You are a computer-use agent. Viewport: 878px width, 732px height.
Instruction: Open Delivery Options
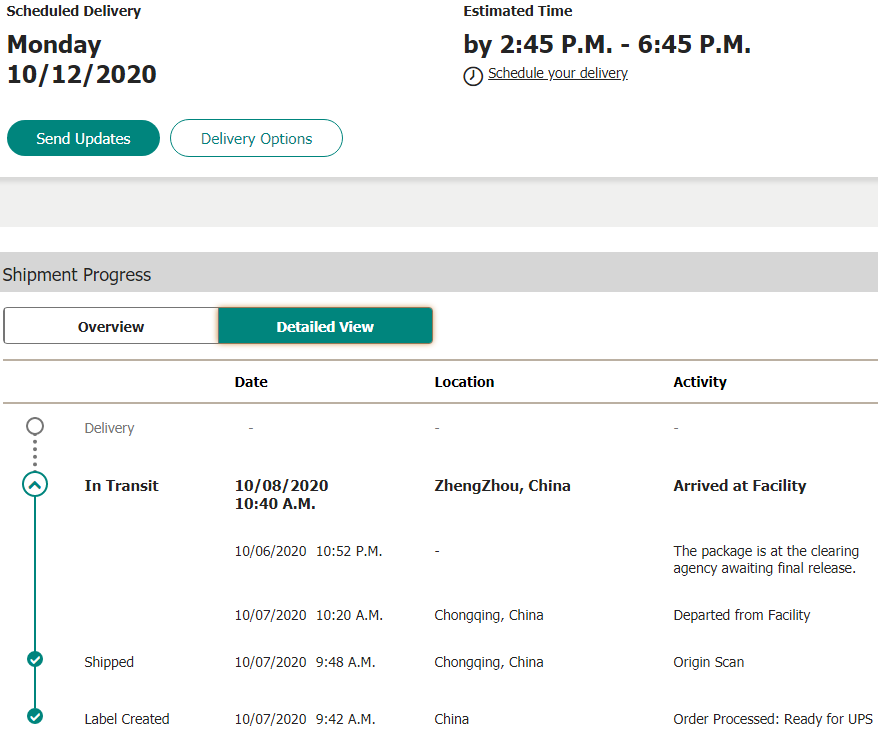point(256,138)
